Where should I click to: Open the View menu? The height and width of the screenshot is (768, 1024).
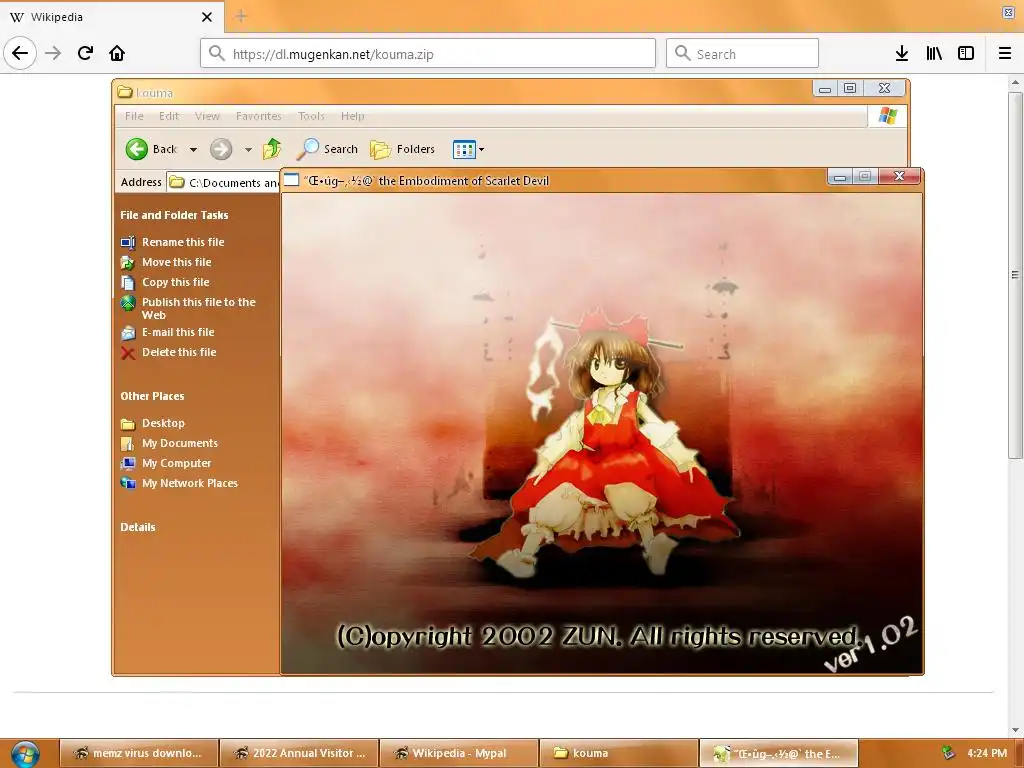coord(207,116)
